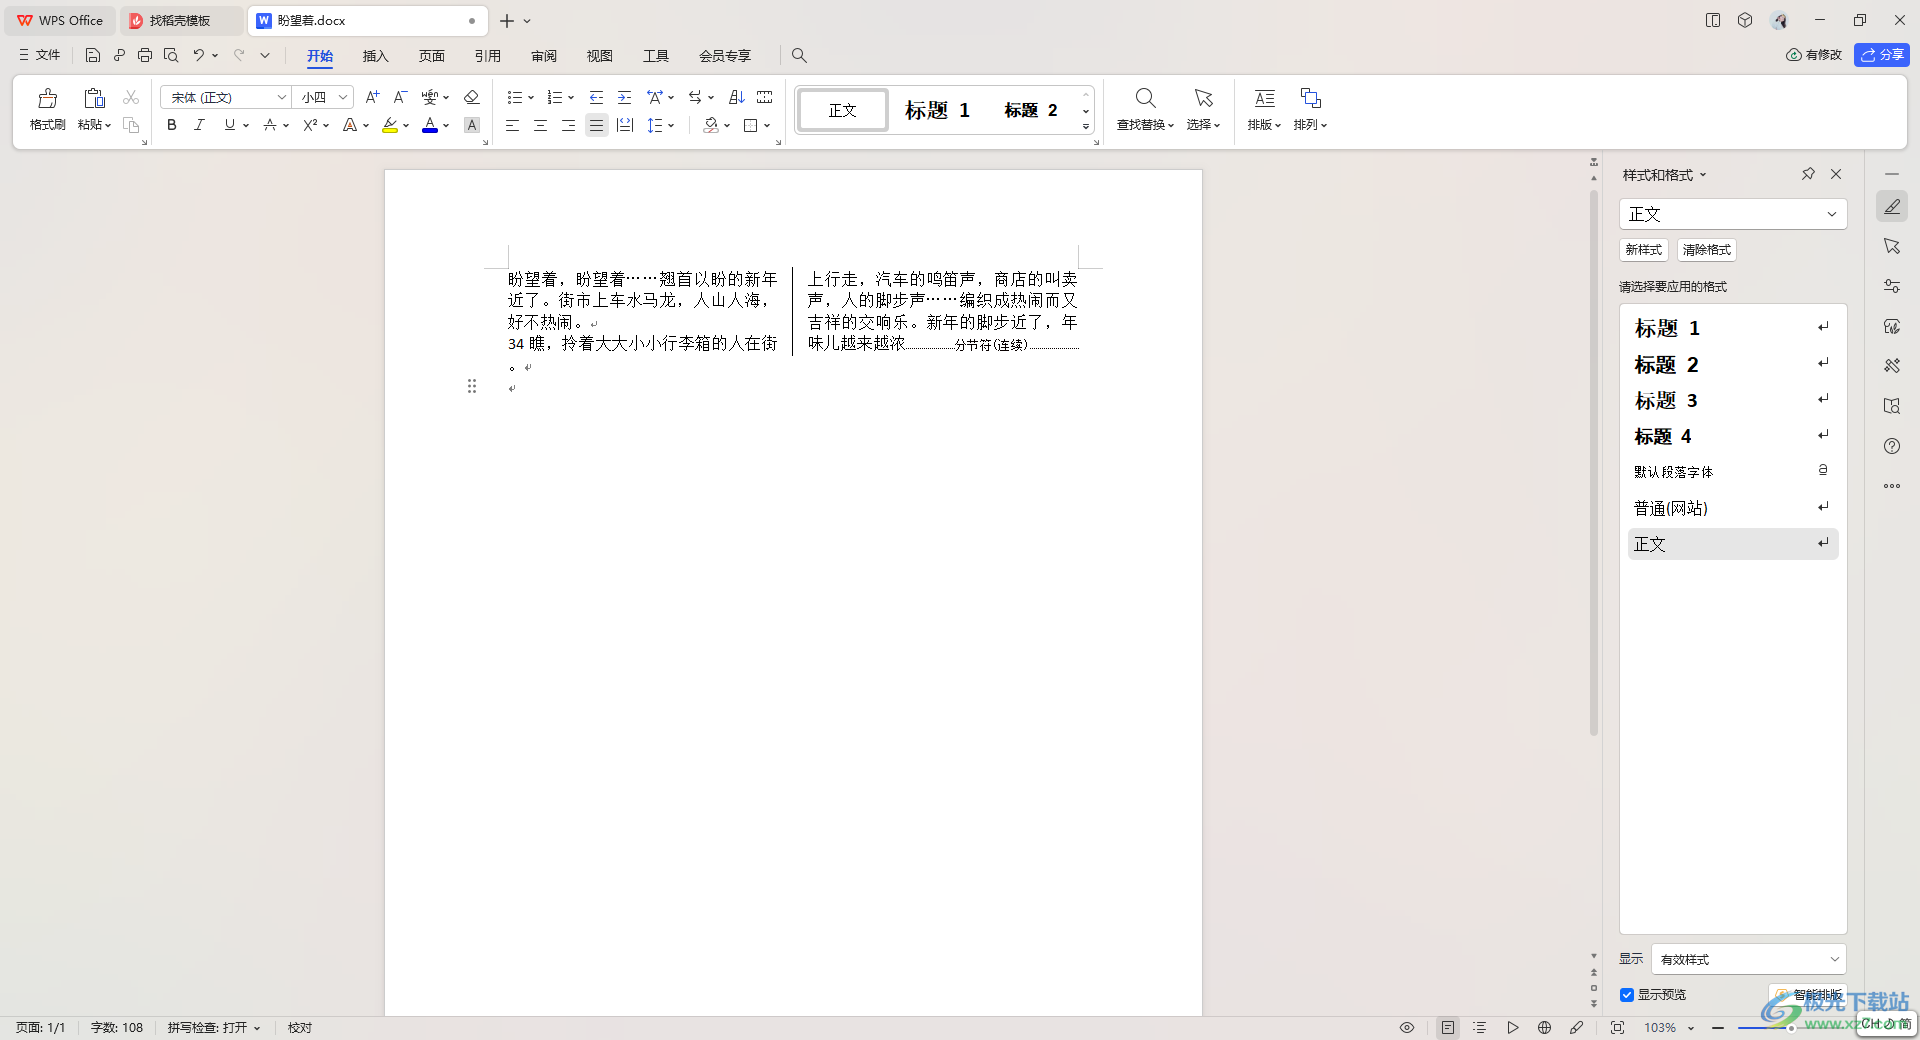
Task: Click the increase indent icon
Action: point(624,97)
